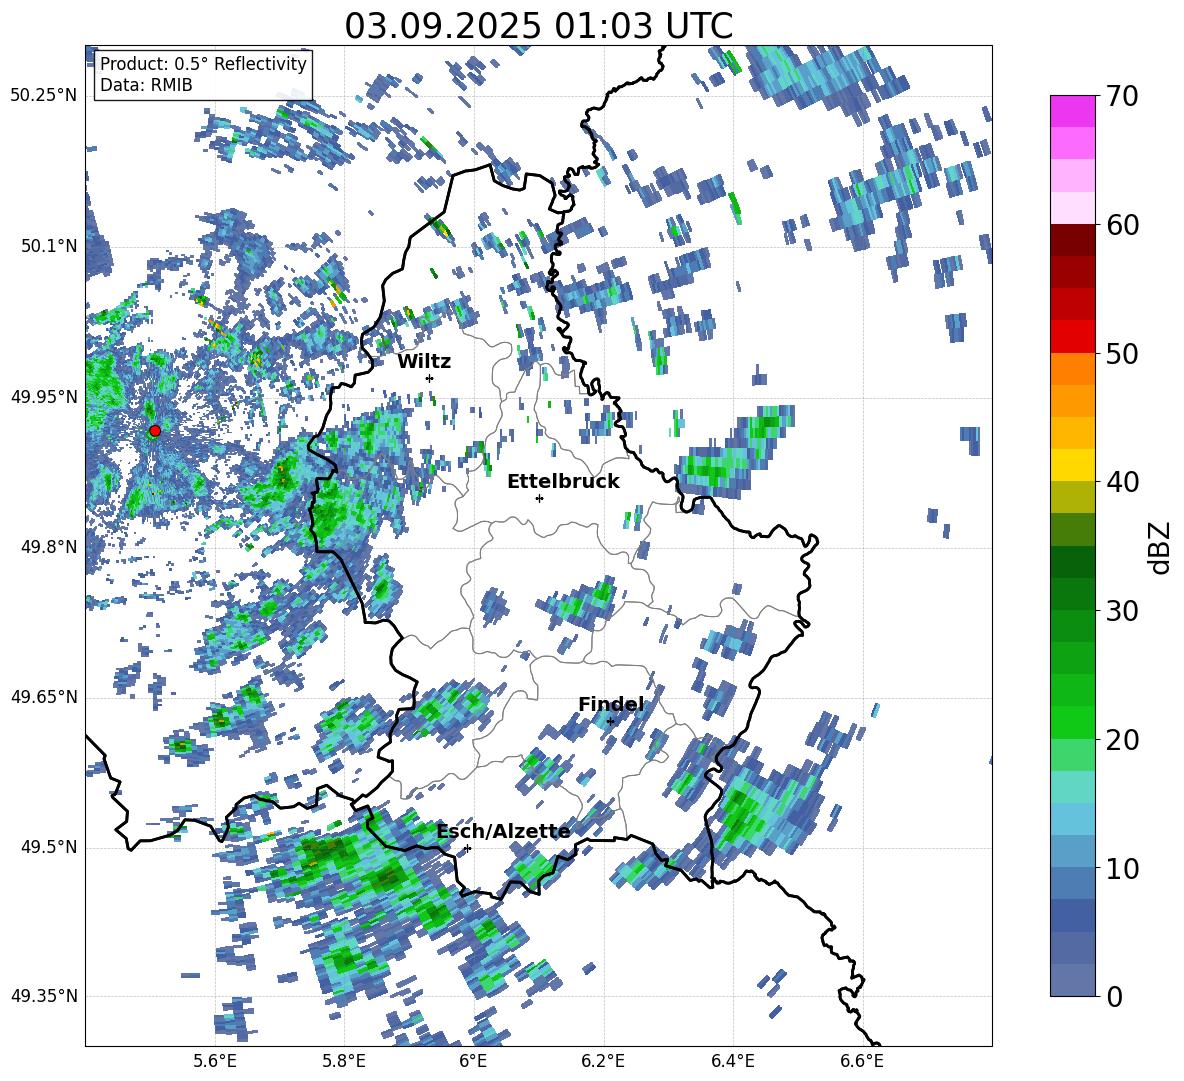Click the Esch/Alzette cross marker

467,848
